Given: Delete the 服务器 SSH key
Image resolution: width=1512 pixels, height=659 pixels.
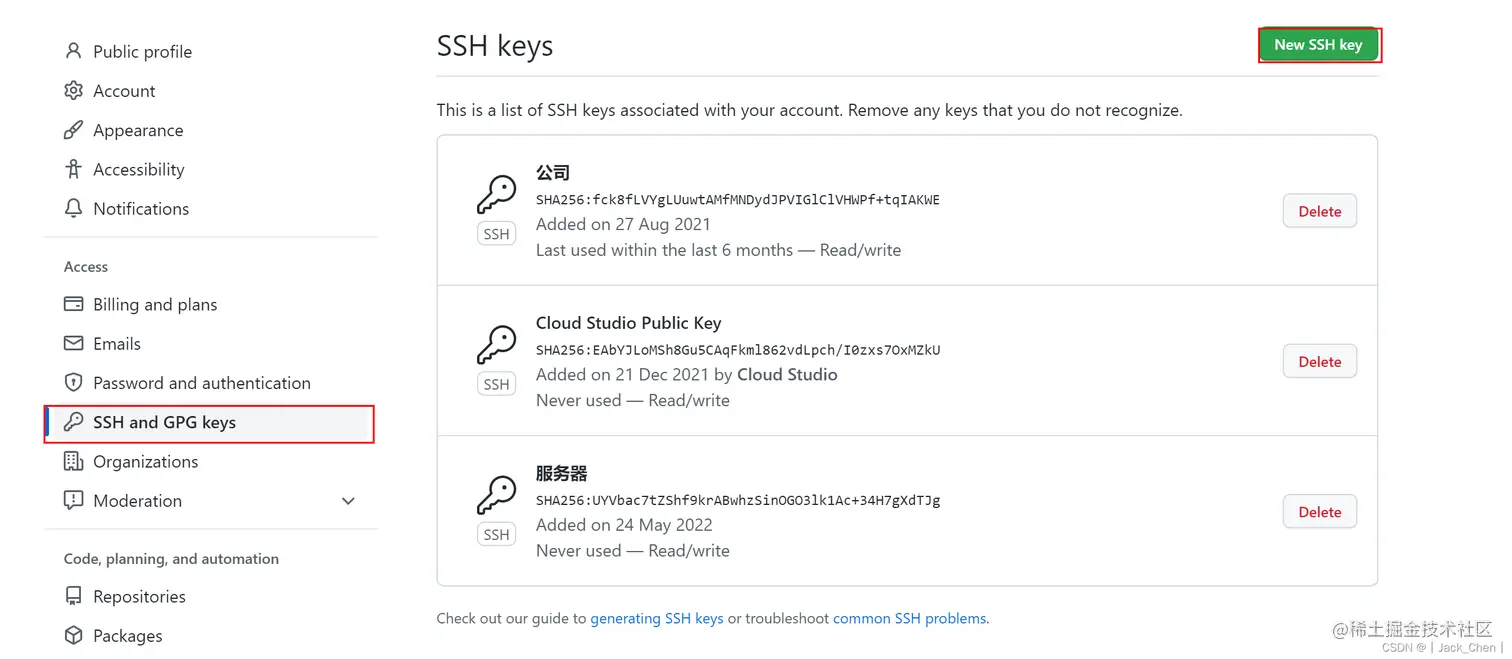Looking at the screenshot, I should pos(1319,512).
